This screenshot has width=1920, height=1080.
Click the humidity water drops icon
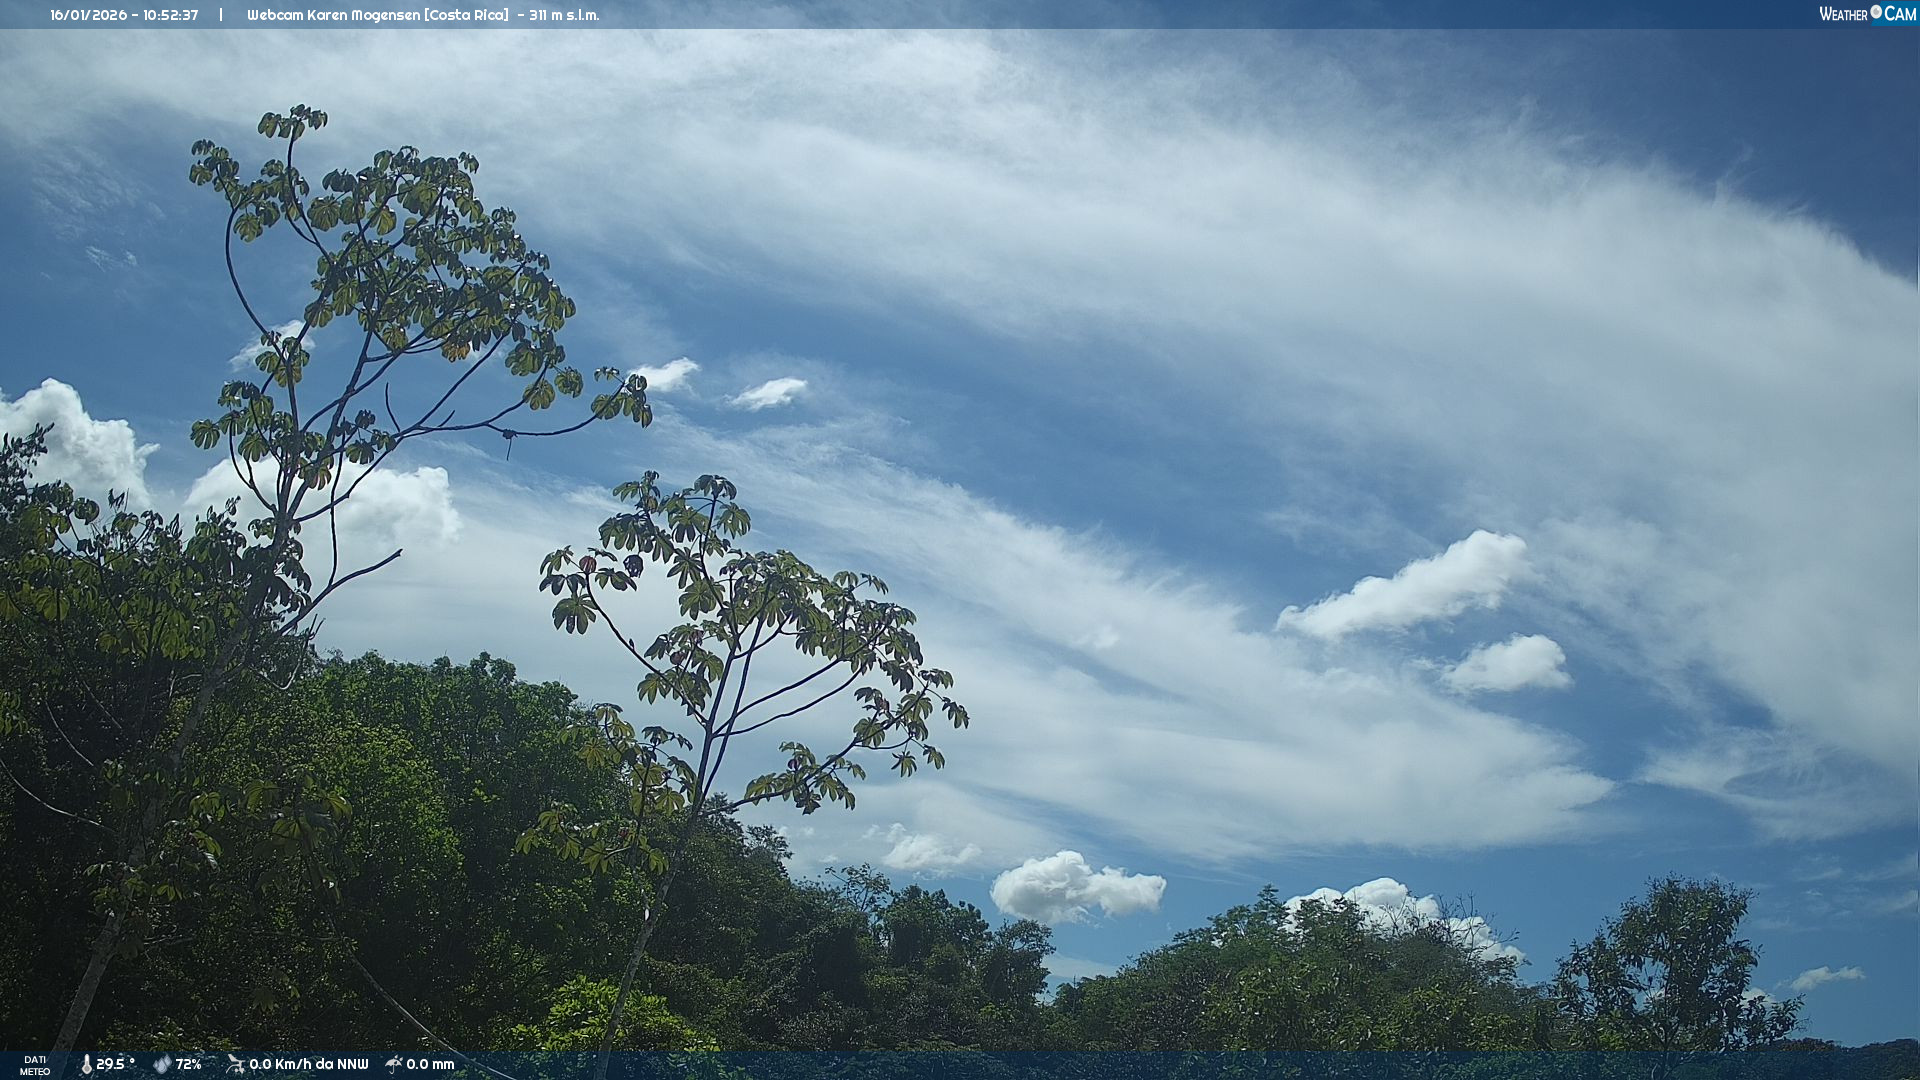pos(162,1064)
